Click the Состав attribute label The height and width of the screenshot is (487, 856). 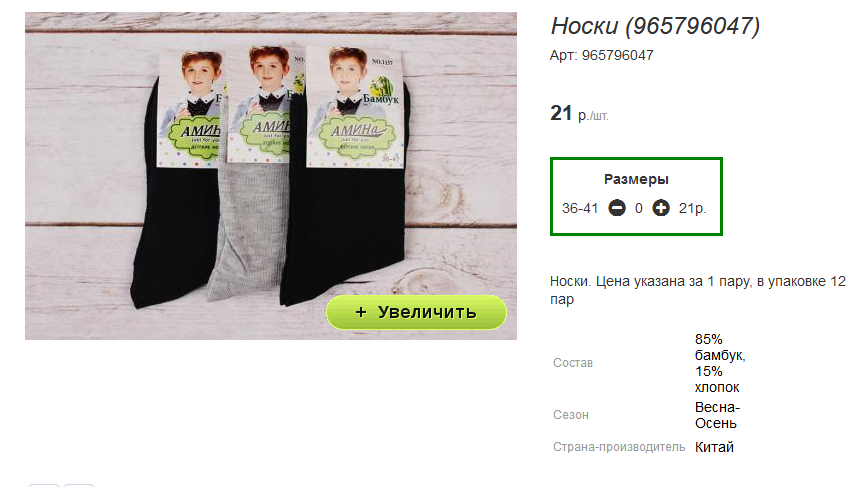pyautogui.click(x=573, y=363)
